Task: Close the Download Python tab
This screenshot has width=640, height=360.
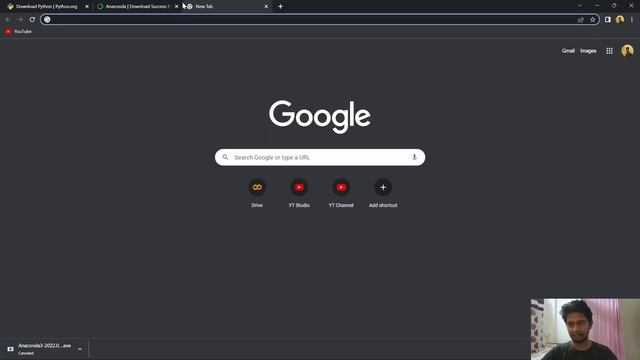Action: [x=87, y=7]
